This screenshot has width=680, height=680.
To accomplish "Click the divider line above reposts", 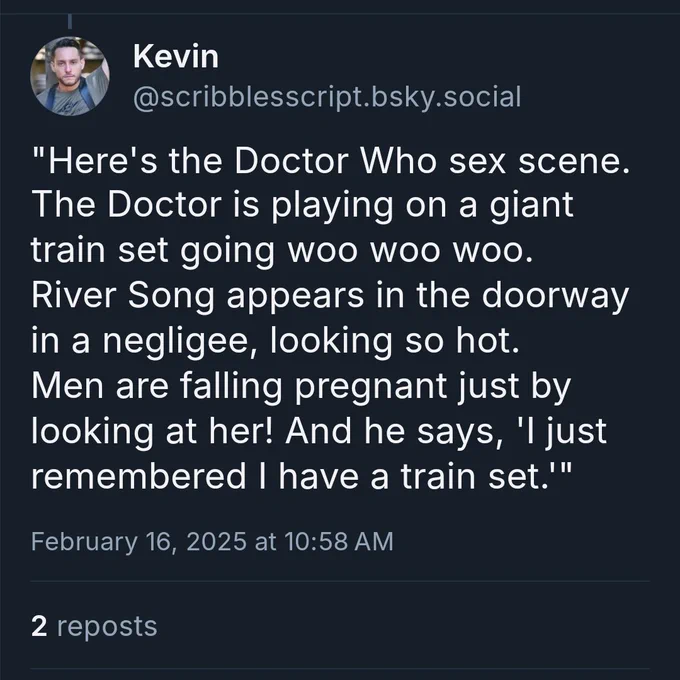I will click(340, 581).
